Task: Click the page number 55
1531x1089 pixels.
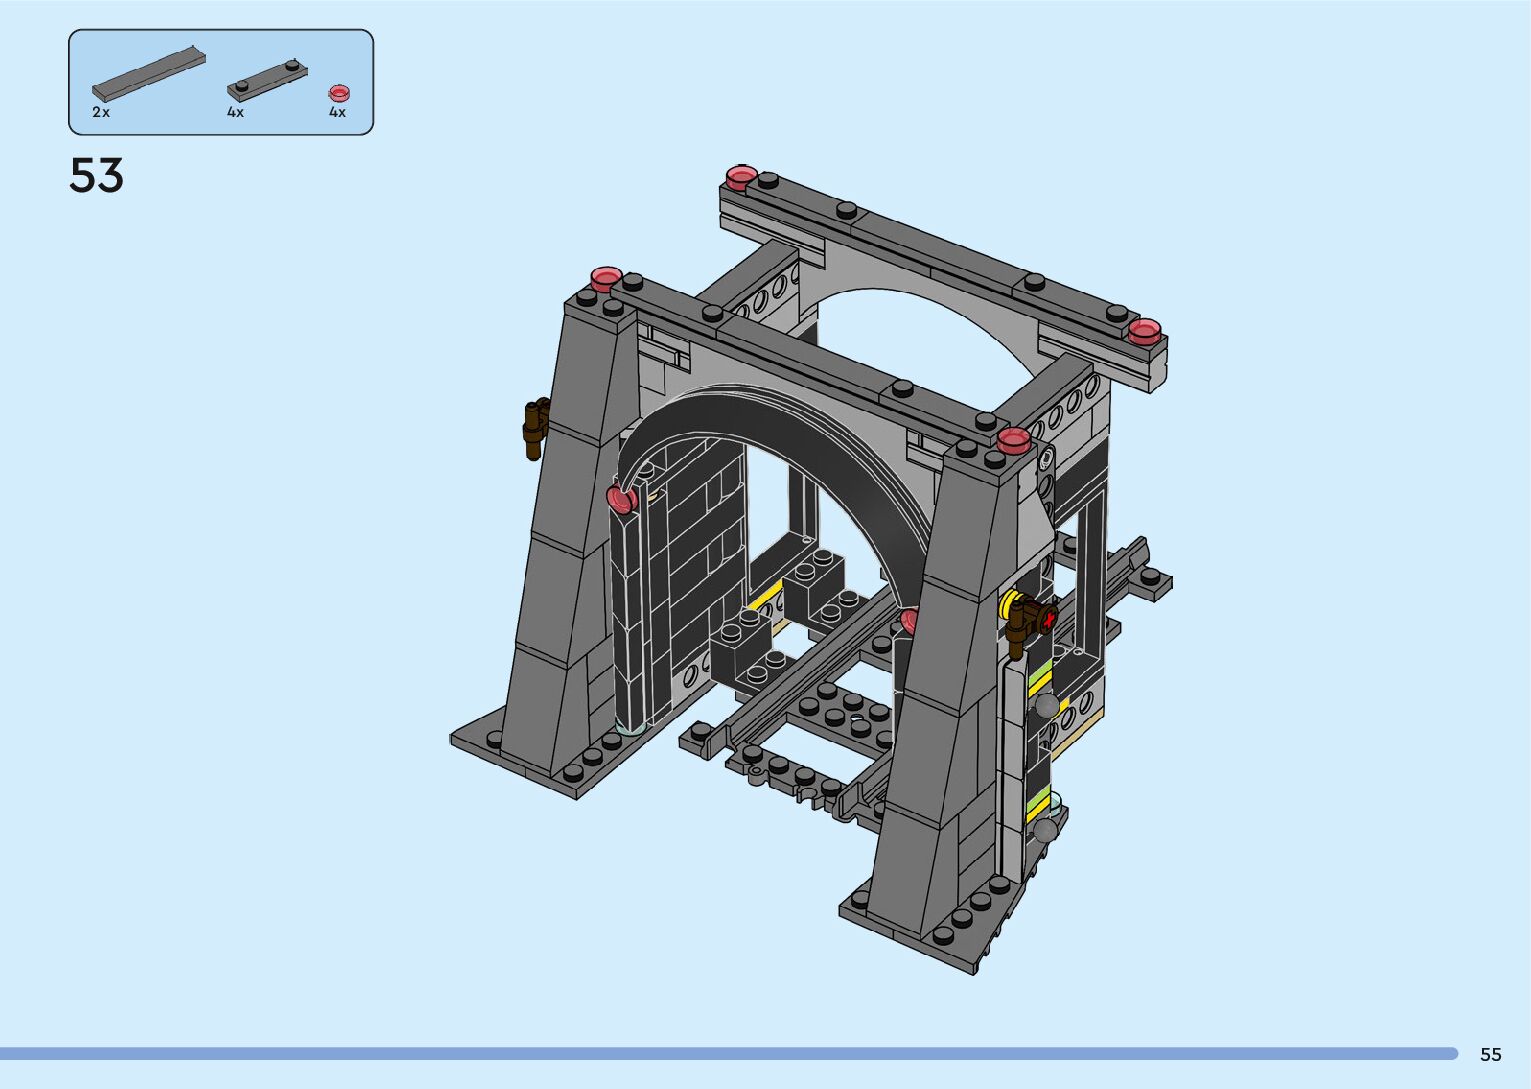Action: [1490, 1054]
